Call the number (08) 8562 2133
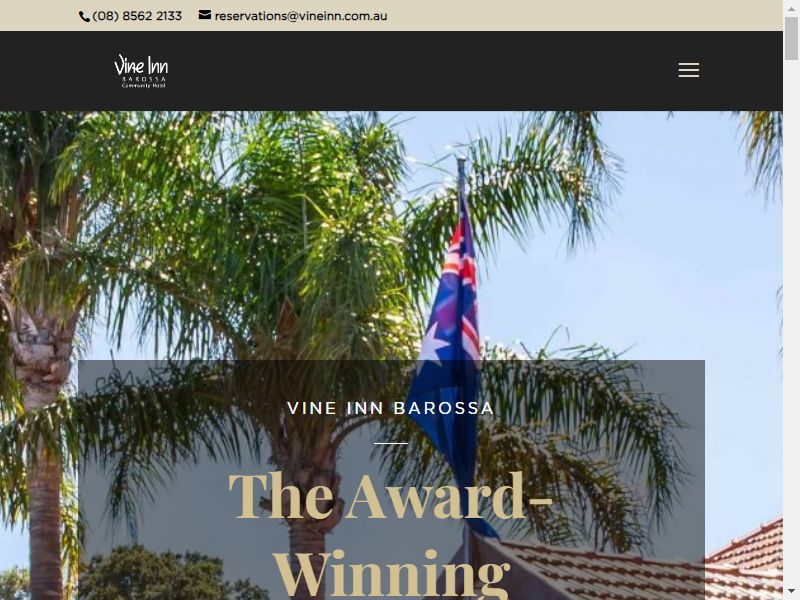 tap(137, 16)
